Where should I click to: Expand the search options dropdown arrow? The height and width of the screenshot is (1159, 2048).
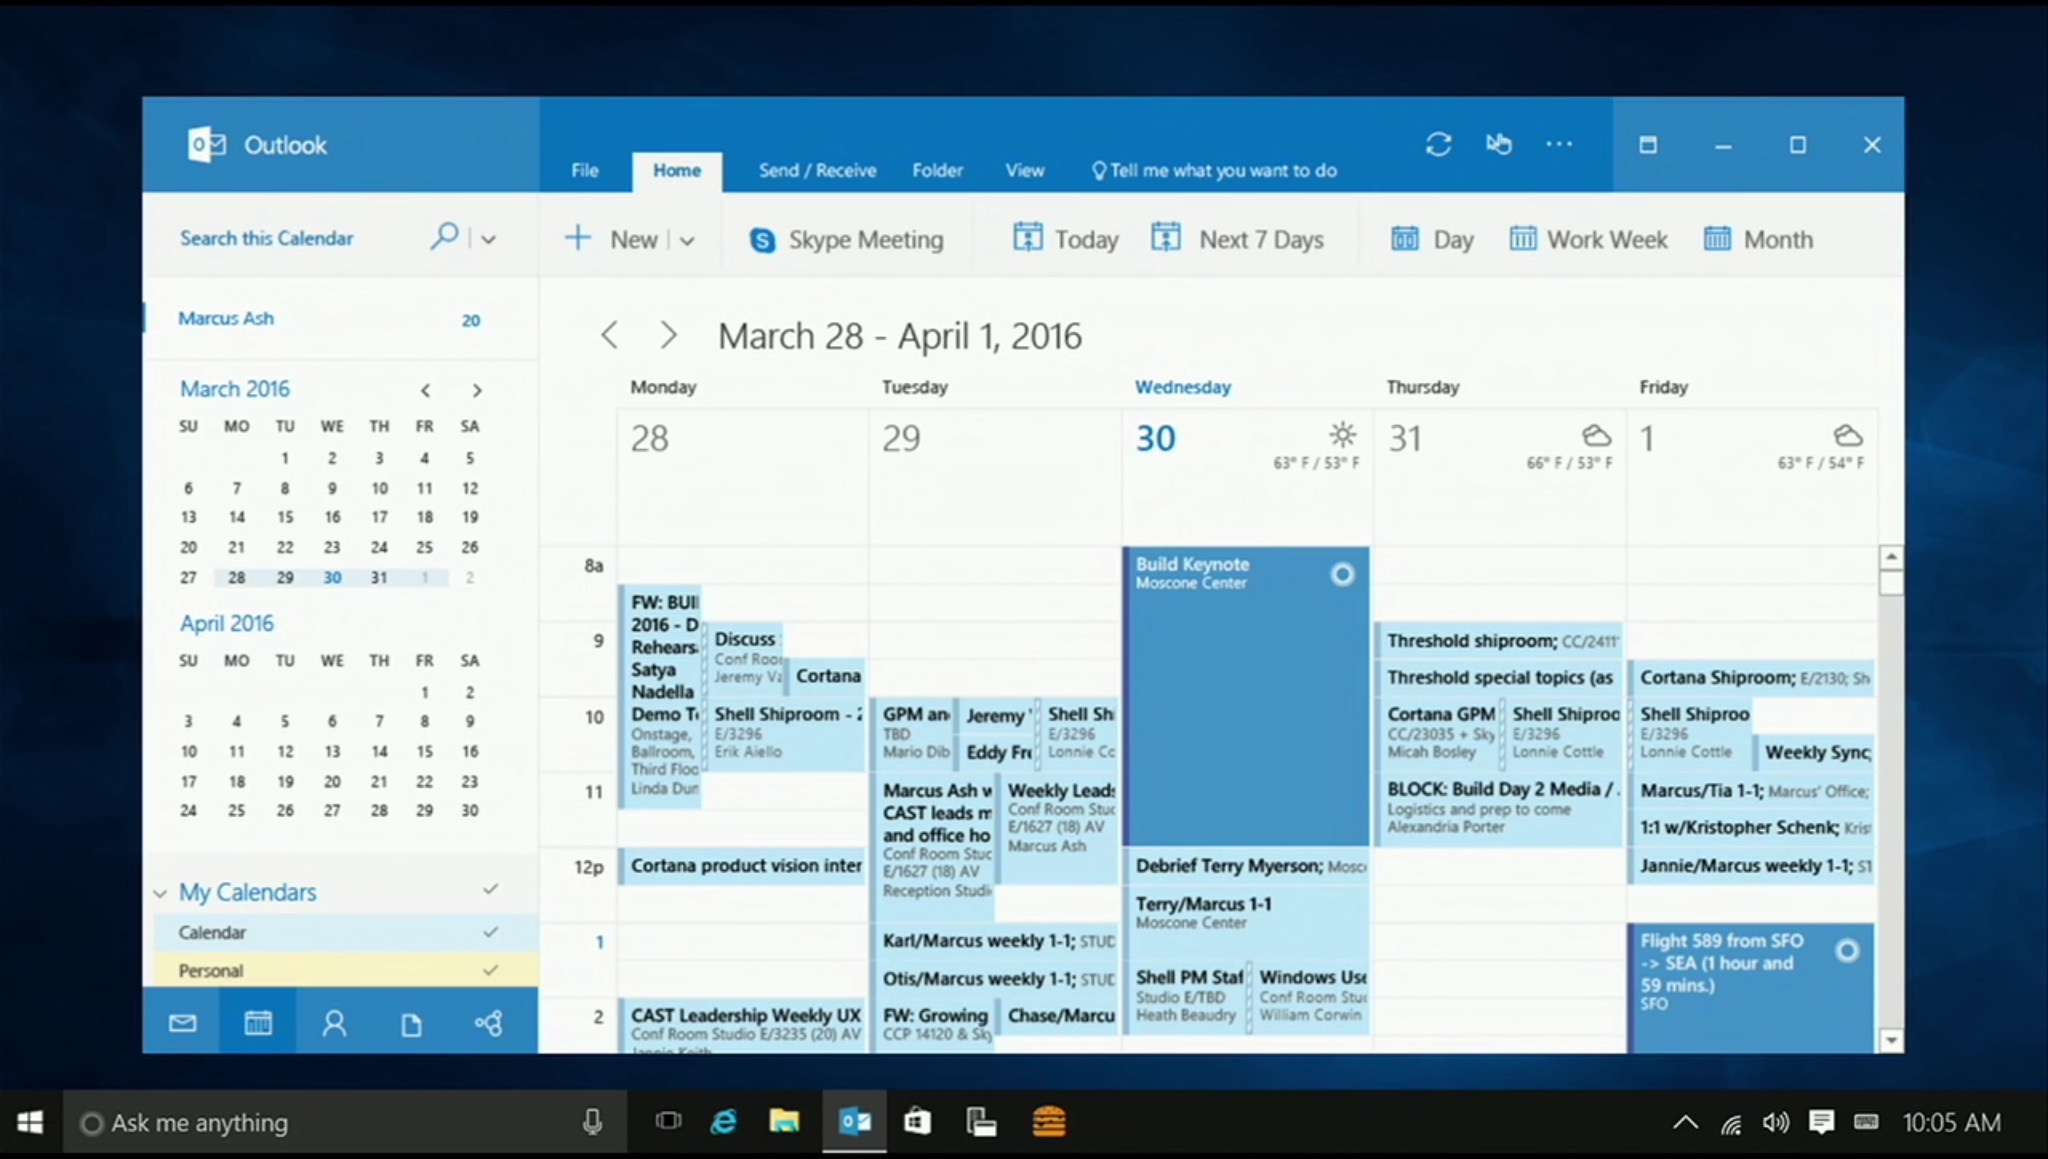[x=488, y=239]
